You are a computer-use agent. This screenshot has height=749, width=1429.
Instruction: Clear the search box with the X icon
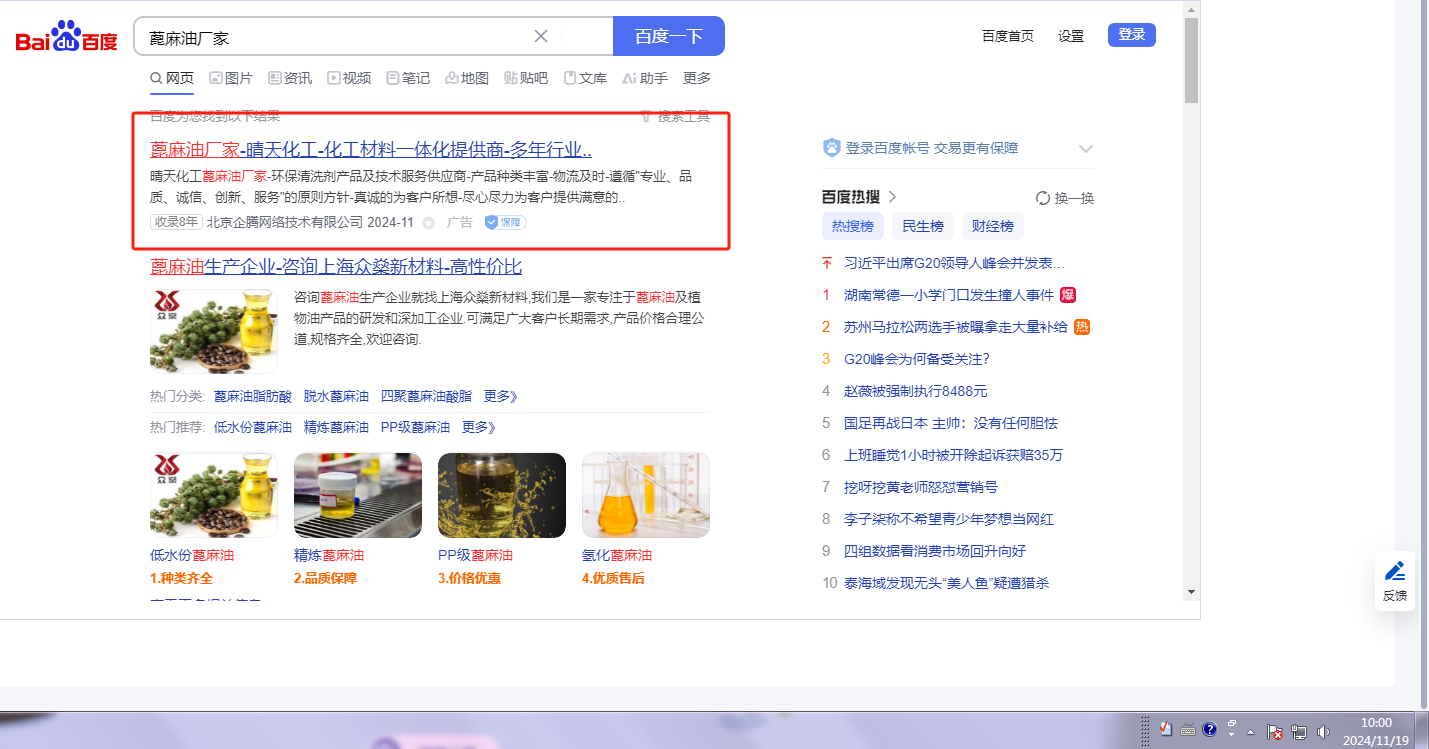tap(541, 36)
